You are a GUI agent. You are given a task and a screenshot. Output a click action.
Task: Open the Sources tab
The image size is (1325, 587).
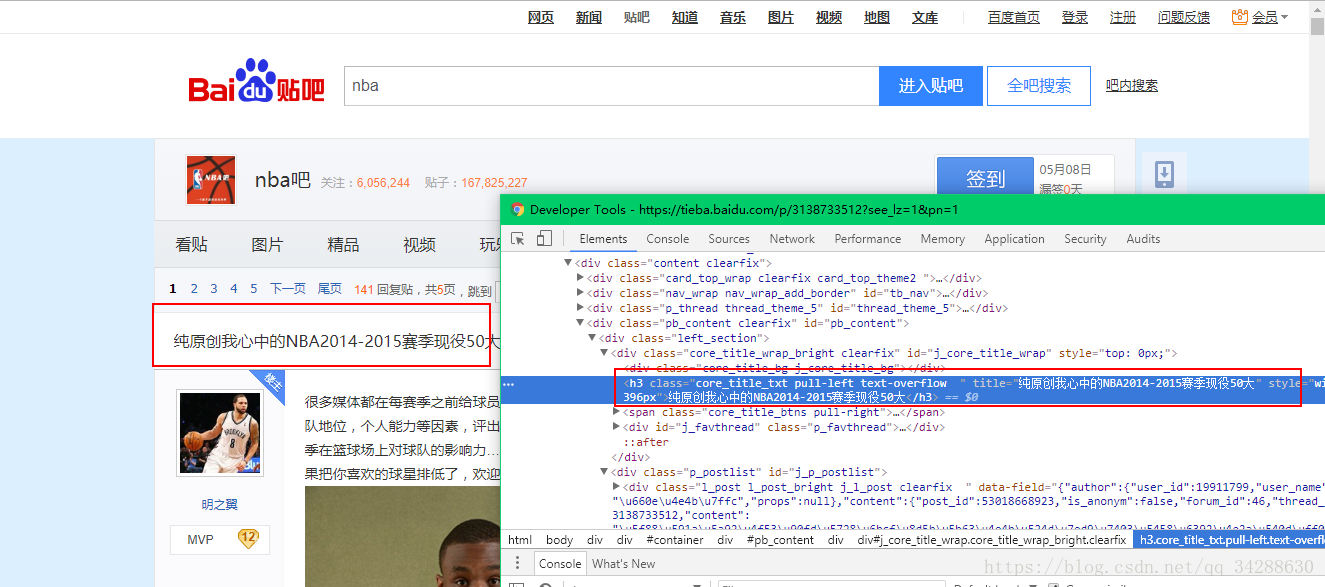coord(729,239)
